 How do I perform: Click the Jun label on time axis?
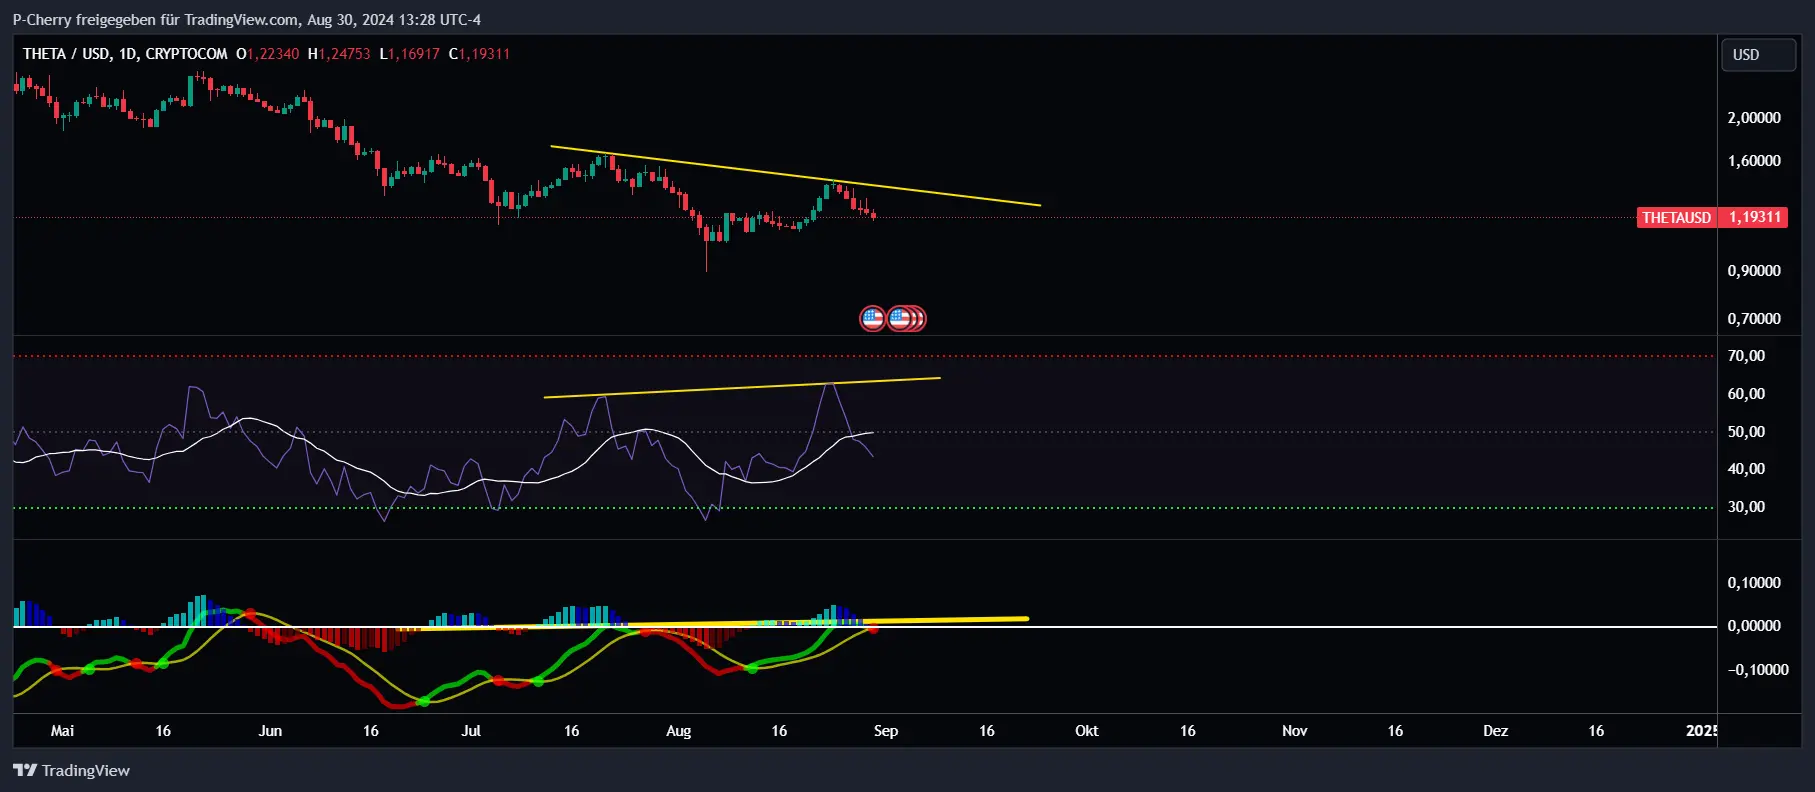coord(270,731)
